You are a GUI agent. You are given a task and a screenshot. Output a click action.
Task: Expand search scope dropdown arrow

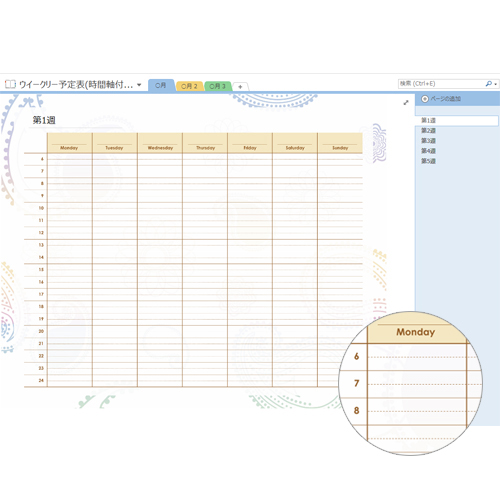click(x=496, y=84)
